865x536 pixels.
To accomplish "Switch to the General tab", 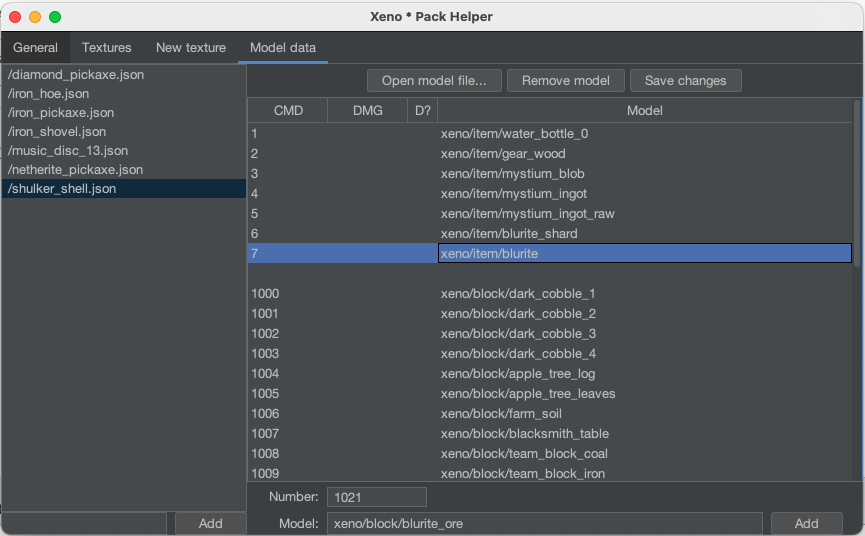I will 35,47.
